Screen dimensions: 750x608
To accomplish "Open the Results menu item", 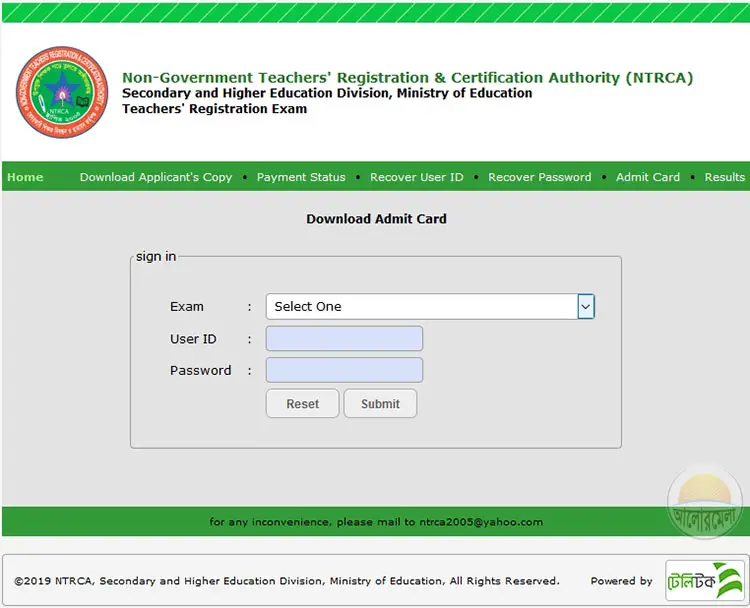I will tap(725, 177).
